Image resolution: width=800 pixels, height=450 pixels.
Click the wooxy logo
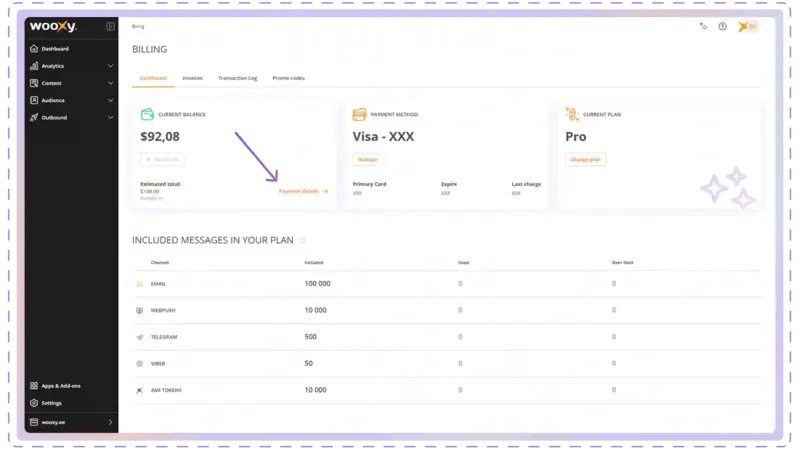coord(53,26)
